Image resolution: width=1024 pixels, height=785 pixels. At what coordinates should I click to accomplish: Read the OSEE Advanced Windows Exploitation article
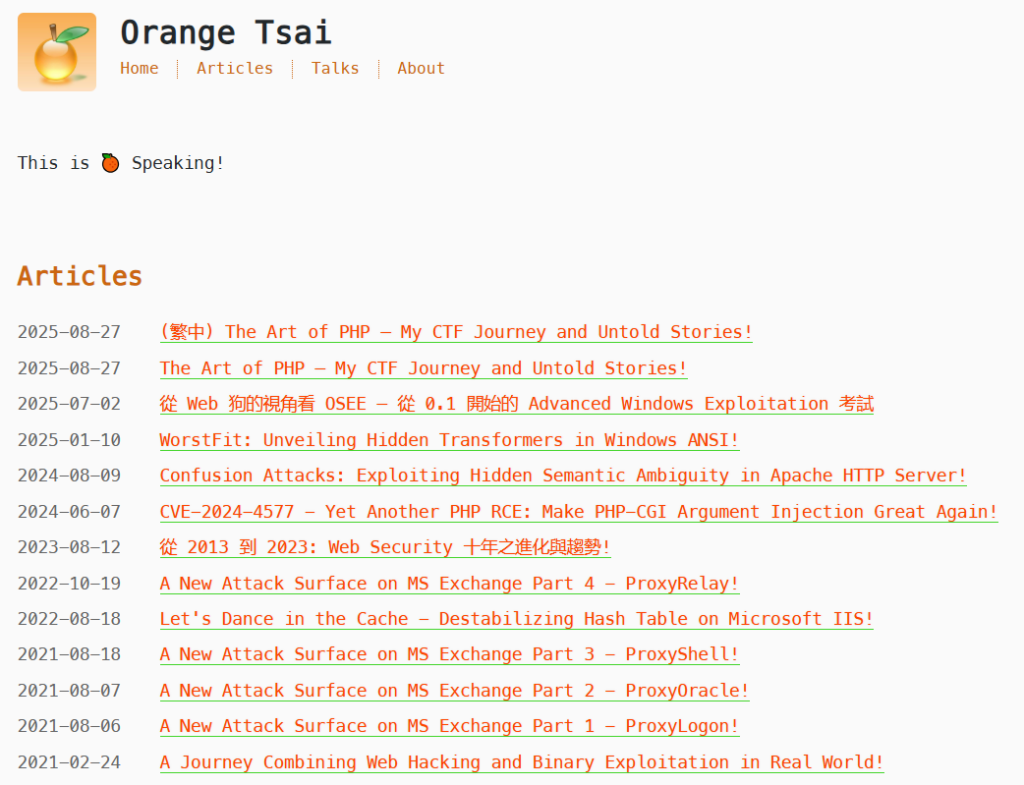[x=516, y=404]
